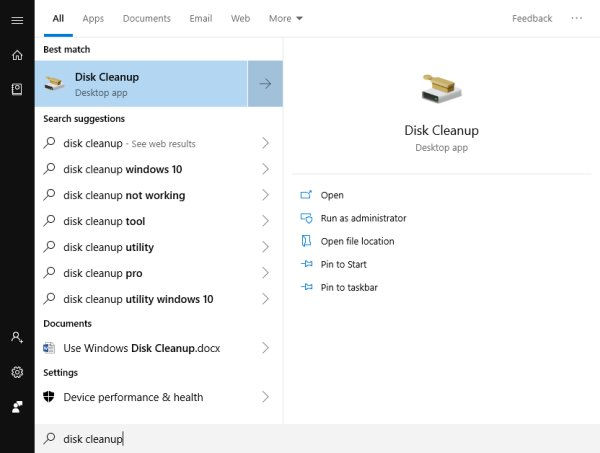Expand chevron for 'disk cleanup utility windows 10'

265,299
